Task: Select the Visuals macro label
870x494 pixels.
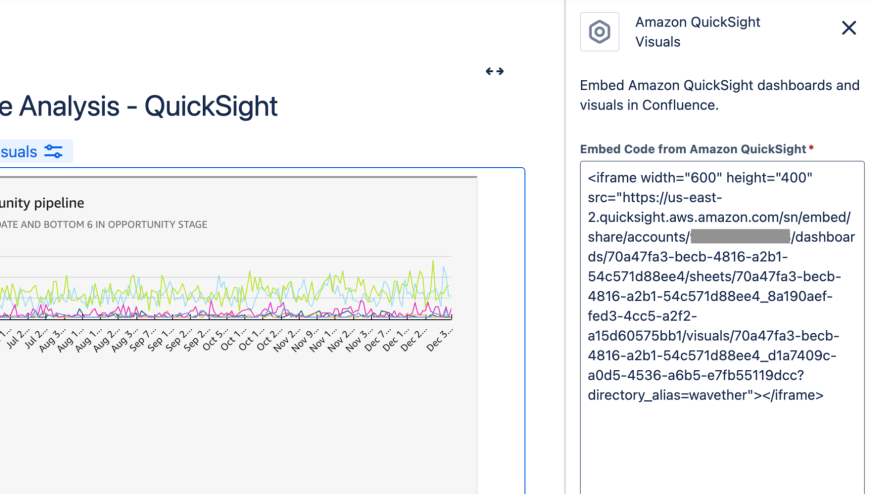Action: pos(18,152)
